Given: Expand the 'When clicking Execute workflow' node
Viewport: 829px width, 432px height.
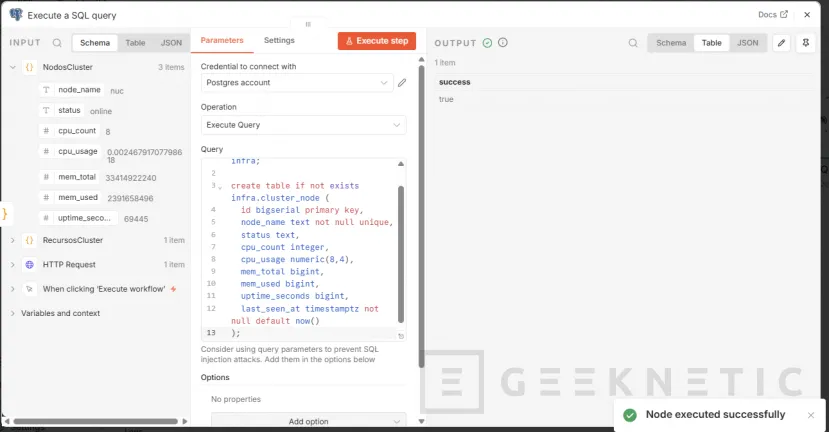Looking at the screenshot, I should coord(13,289).
